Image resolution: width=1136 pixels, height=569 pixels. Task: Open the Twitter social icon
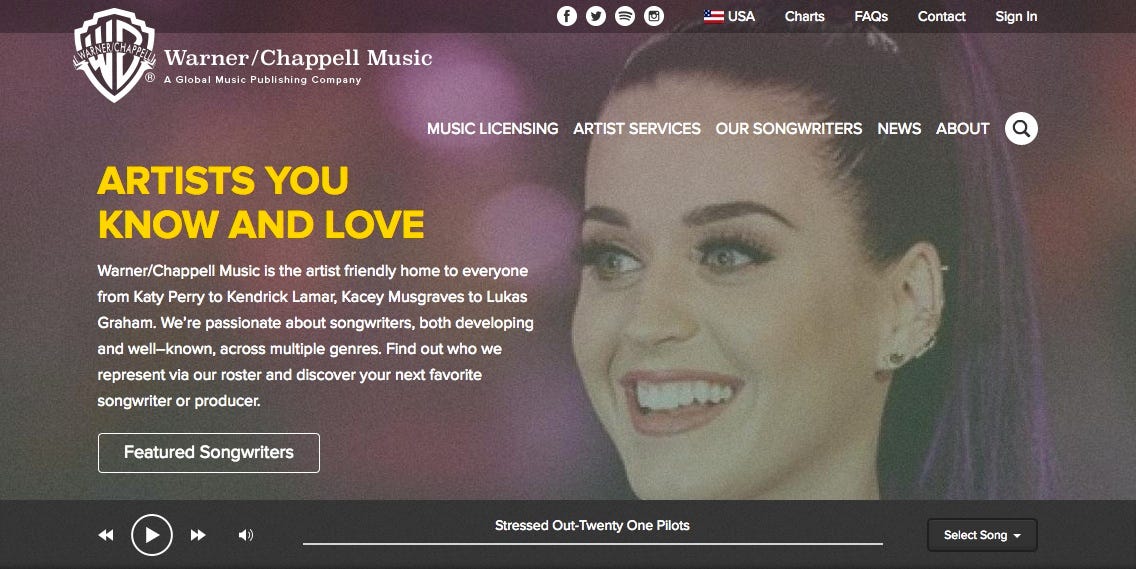pyautogui.click(x=596, y=16)
